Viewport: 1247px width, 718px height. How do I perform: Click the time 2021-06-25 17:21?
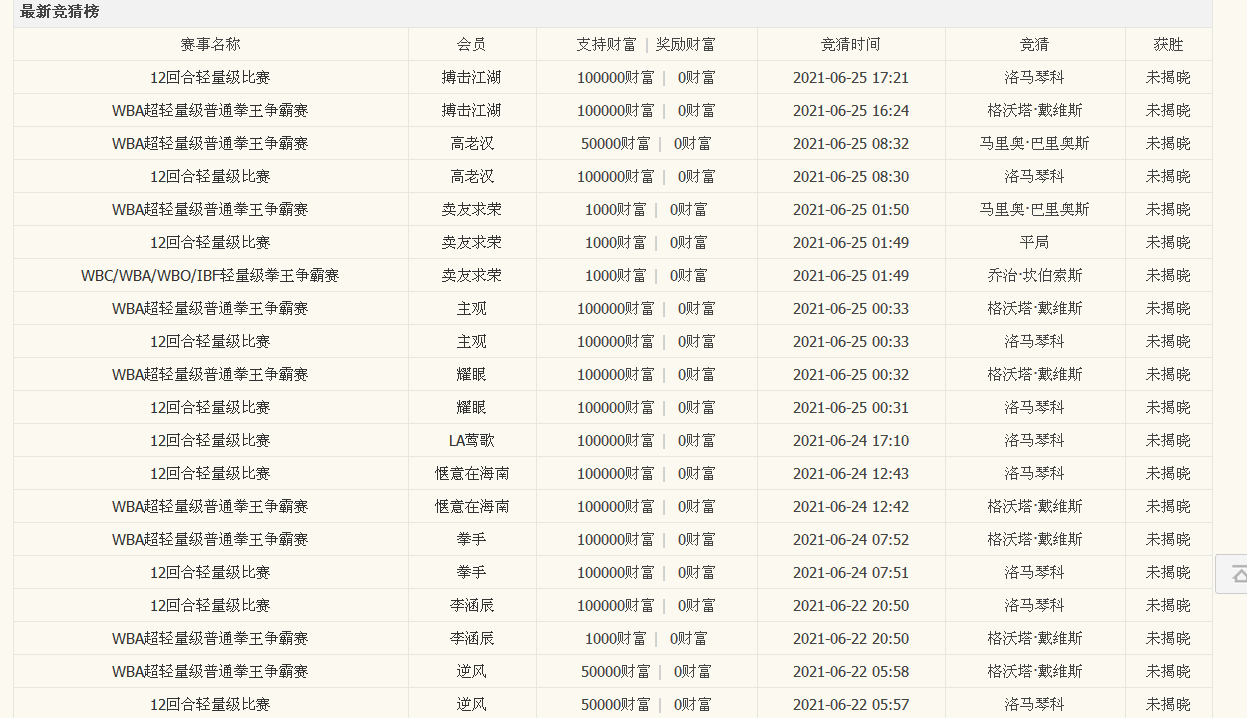click(851, 77)
